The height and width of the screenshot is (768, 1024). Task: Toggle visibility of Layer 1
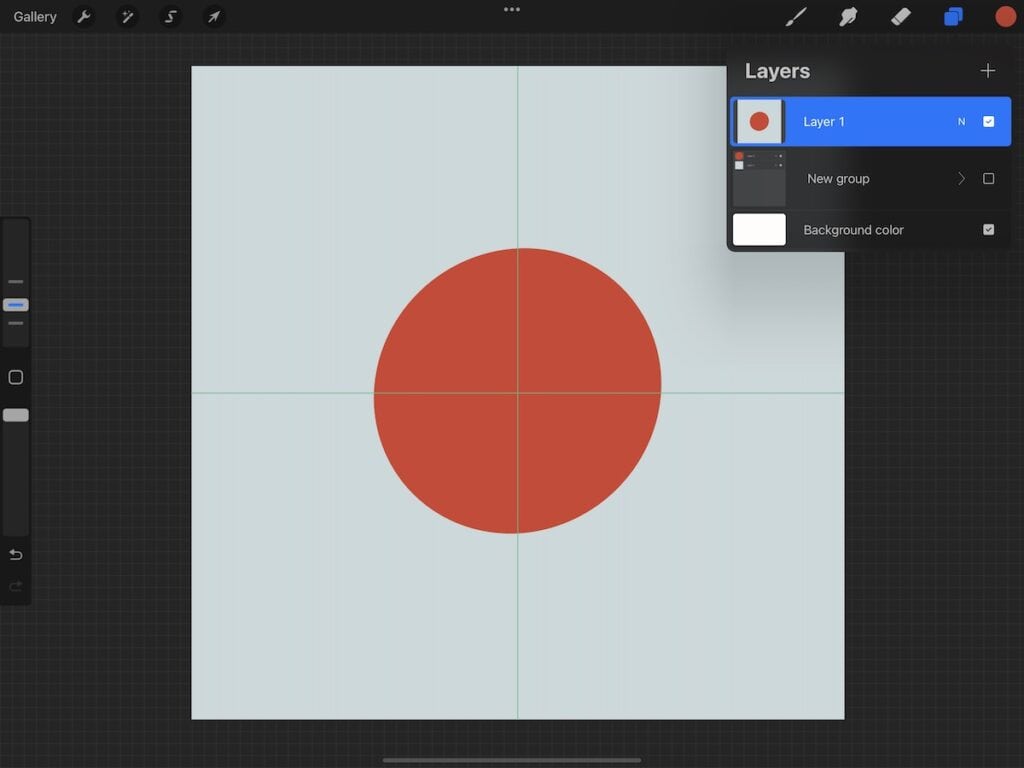pos(988,121)
